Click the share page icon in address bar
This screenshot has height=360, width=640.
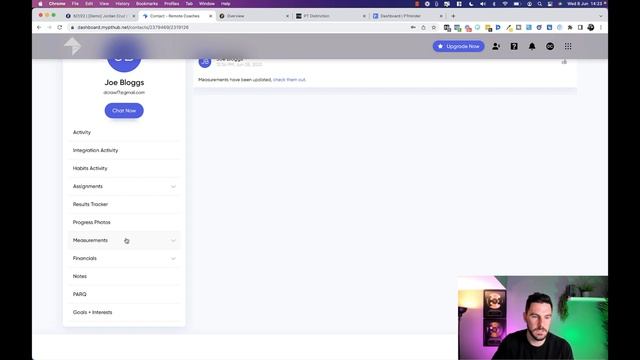423,27
